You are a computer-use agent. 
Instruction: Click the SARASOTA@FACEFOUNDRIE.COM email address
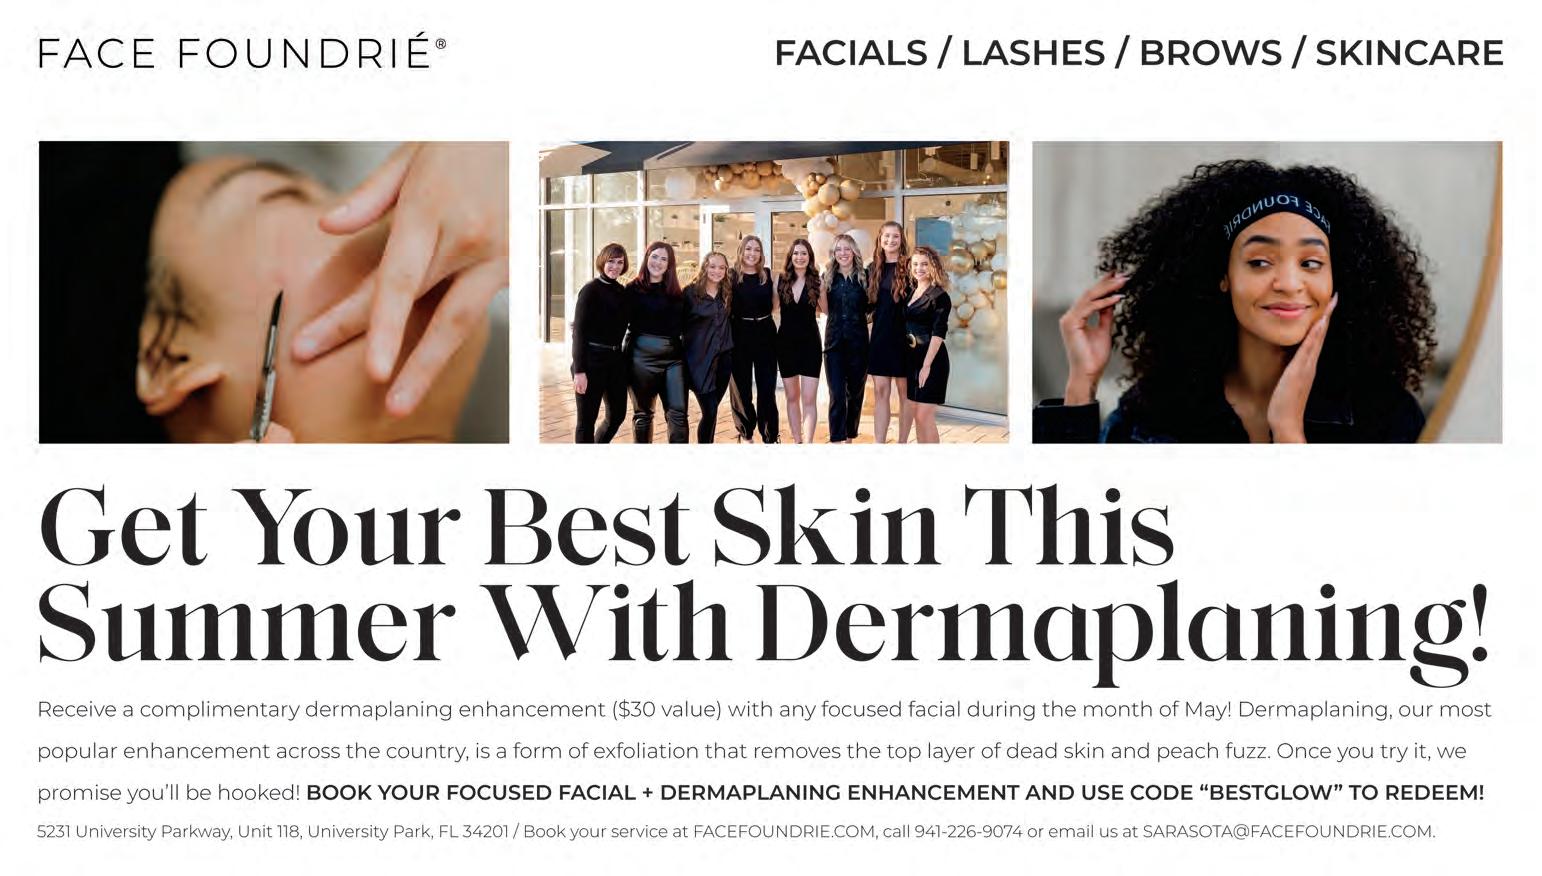pos(1287,832)
